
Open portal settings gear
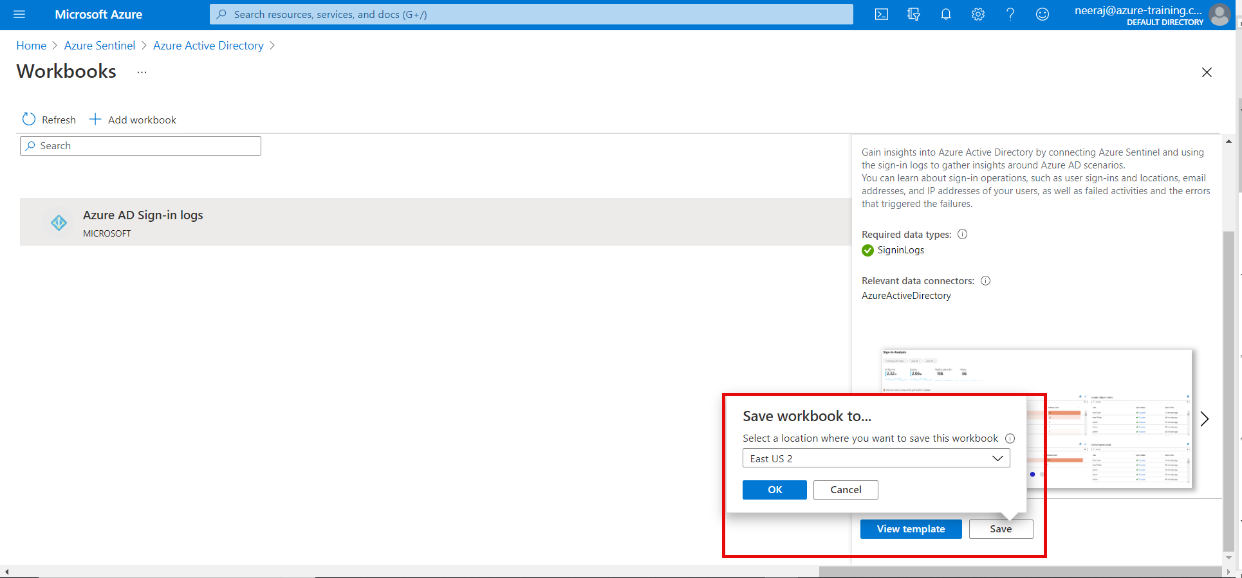[978, 14]
